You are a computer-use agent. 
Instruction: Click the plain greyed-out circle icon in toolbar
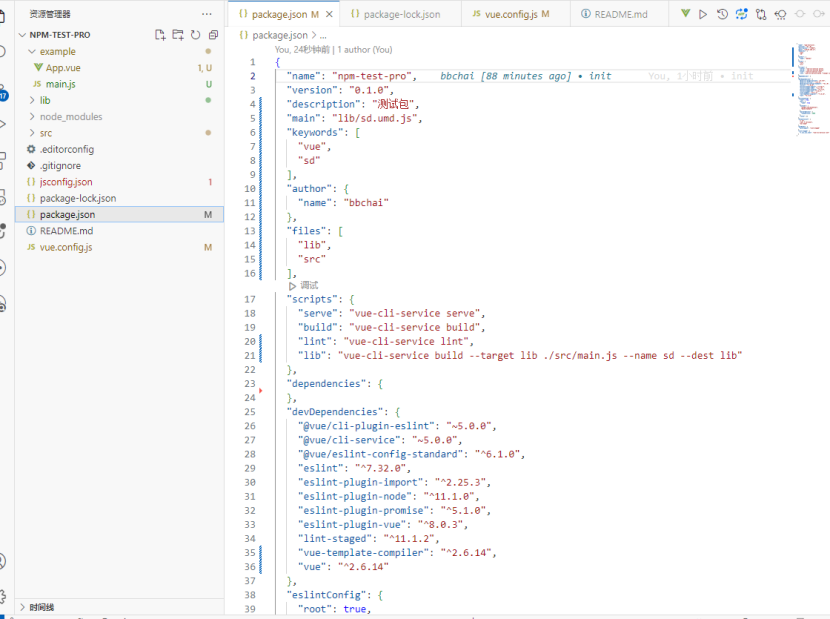[800, 14]
